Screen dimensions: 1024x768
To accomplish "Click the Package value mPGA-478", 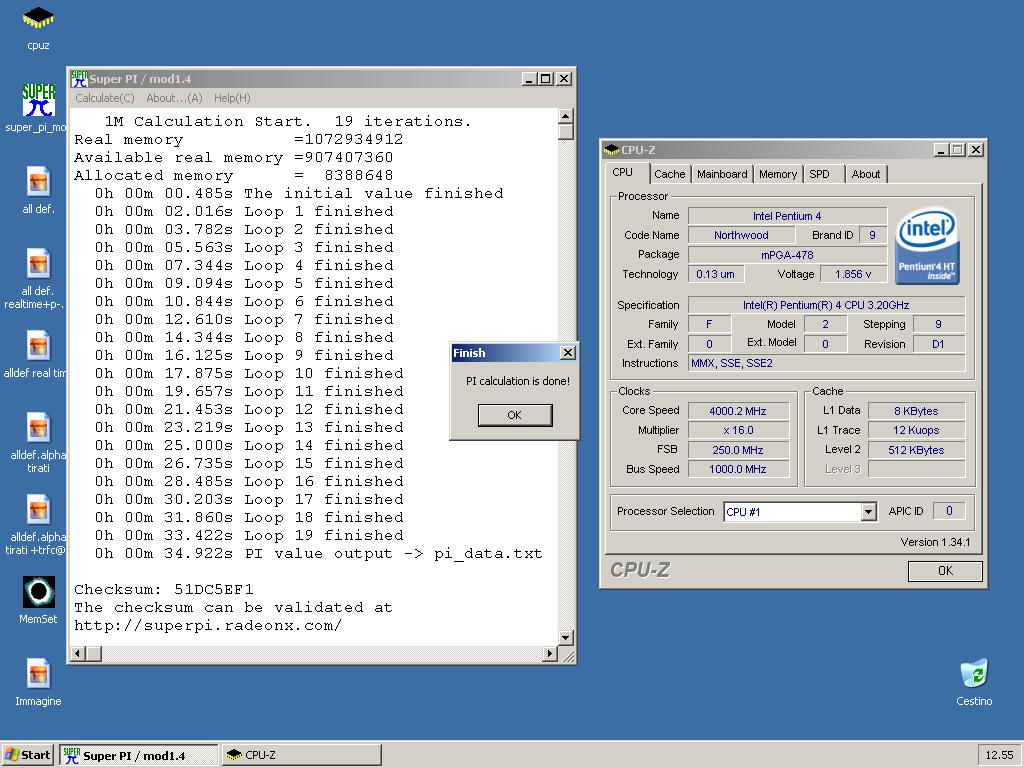I will (x=787, y=255).
